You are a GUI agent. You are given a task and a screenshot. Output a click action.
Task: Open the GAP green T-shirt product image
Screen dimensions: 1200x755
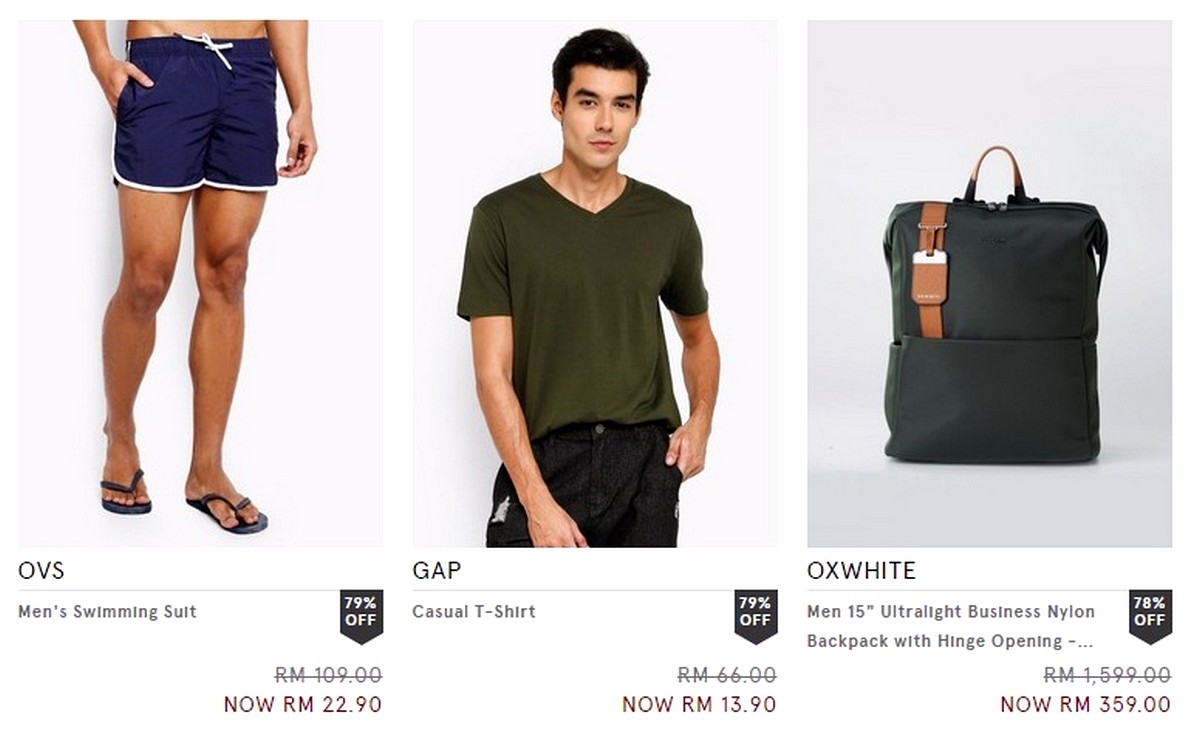click(594, 283)
